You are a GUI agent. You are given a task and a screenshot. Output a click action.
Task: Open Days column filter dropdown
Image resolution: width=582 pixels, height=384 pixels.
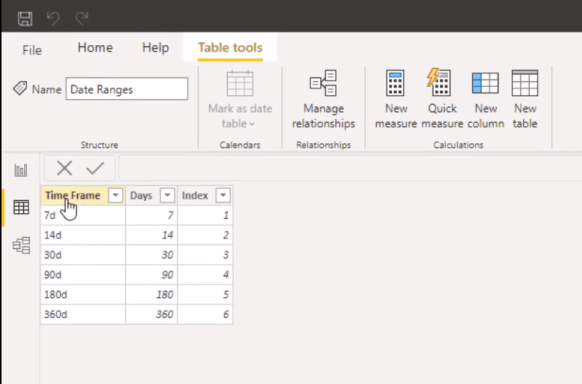(167, 195)
